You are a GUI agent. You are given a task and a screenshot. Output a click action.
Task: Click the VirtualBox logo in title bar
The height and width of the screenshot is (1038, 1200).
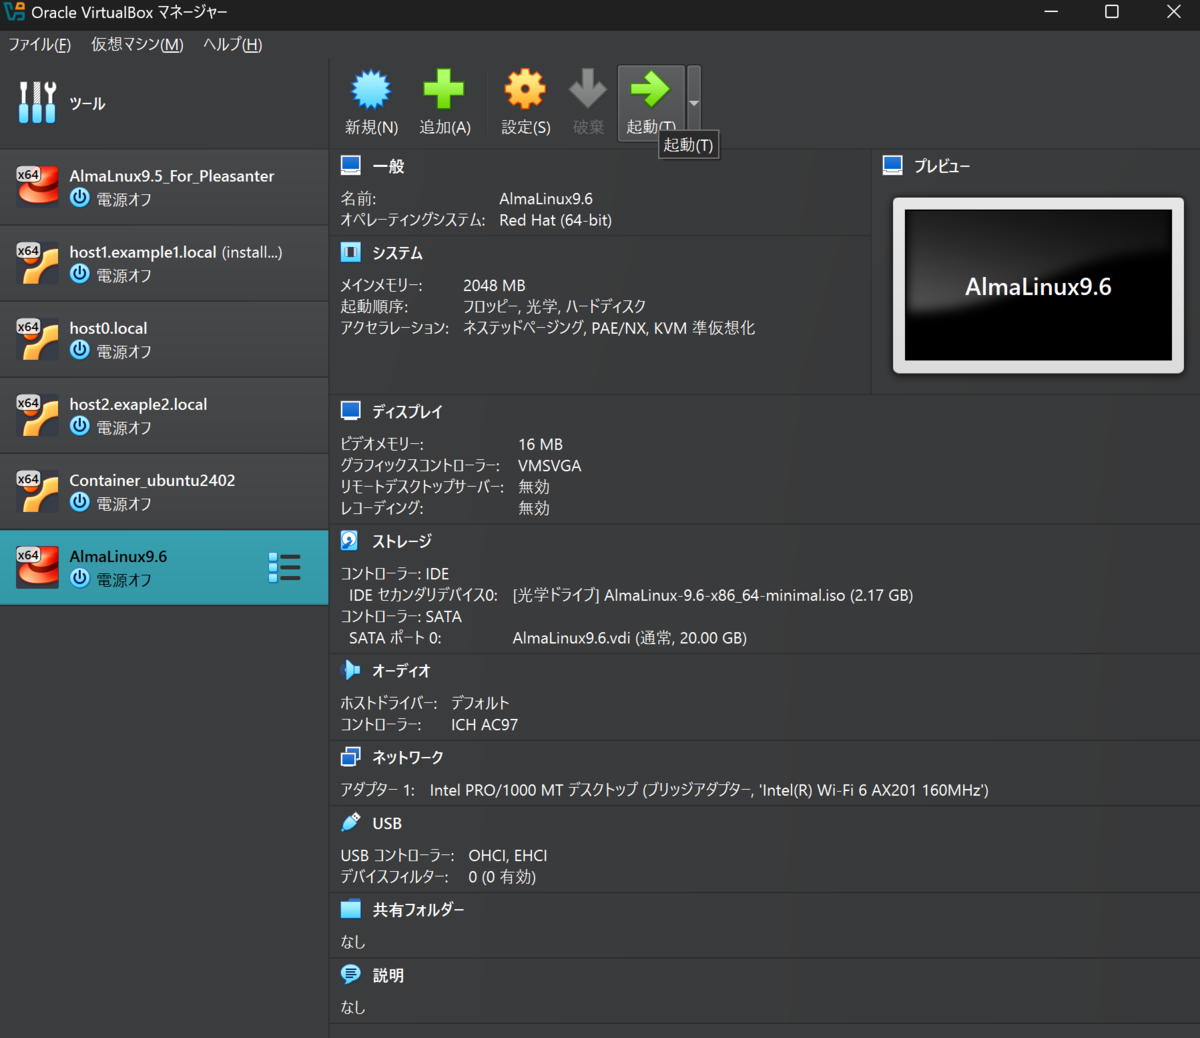click(x=14, y=12)
